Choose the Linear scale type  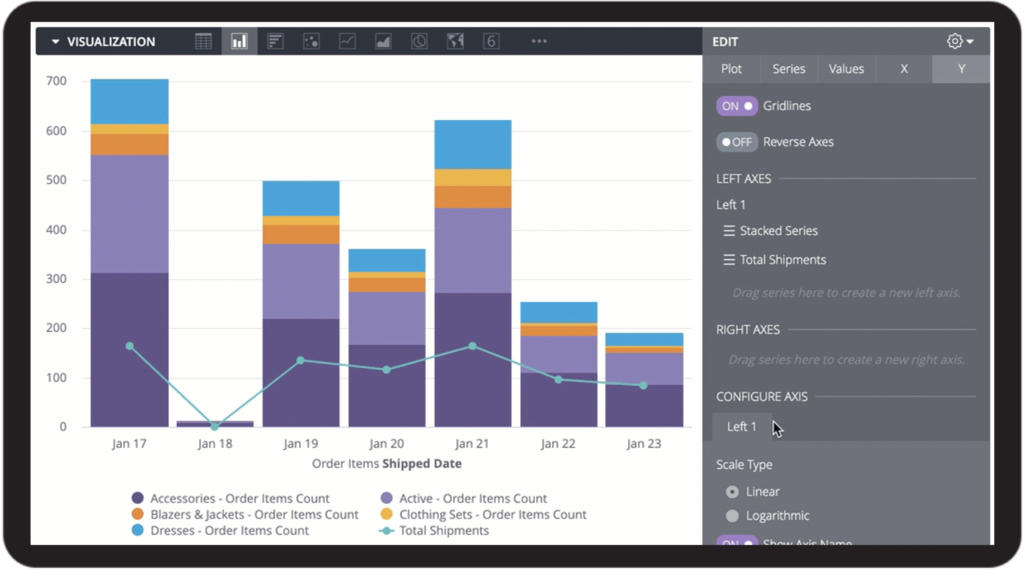(732, 491)
